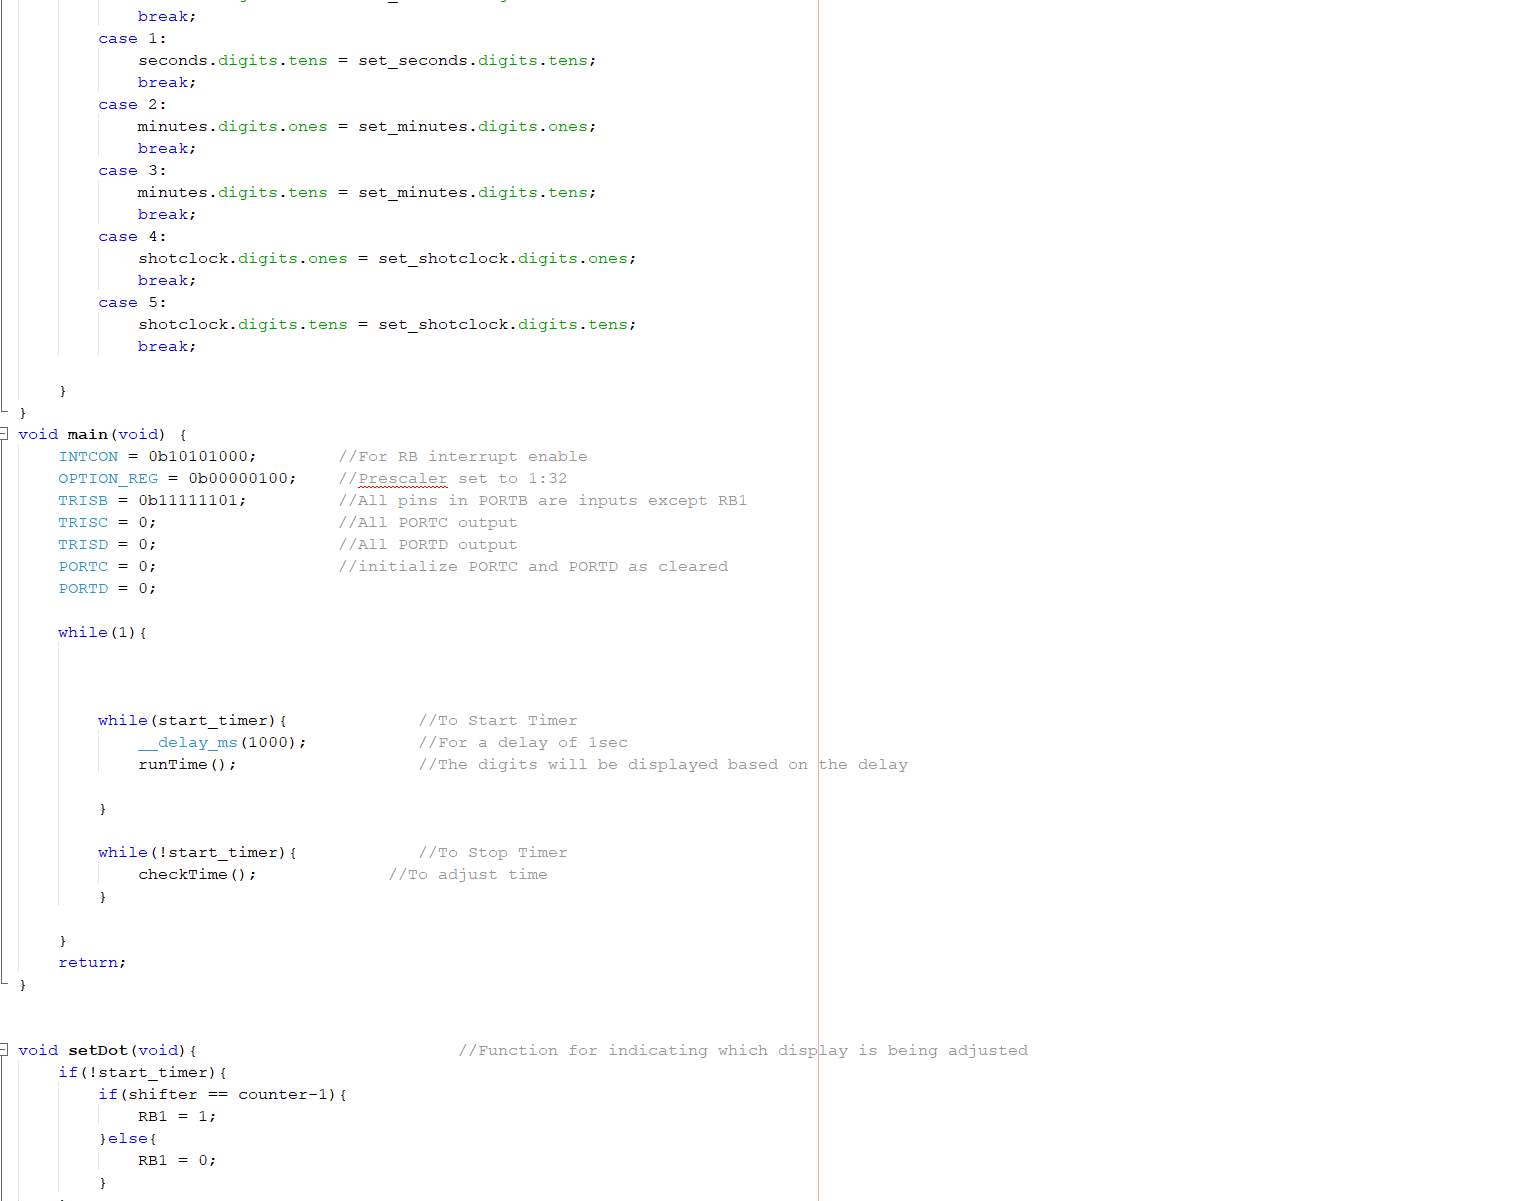Click the value 0b11111101
The image size is (1514, 1201).
187,501
